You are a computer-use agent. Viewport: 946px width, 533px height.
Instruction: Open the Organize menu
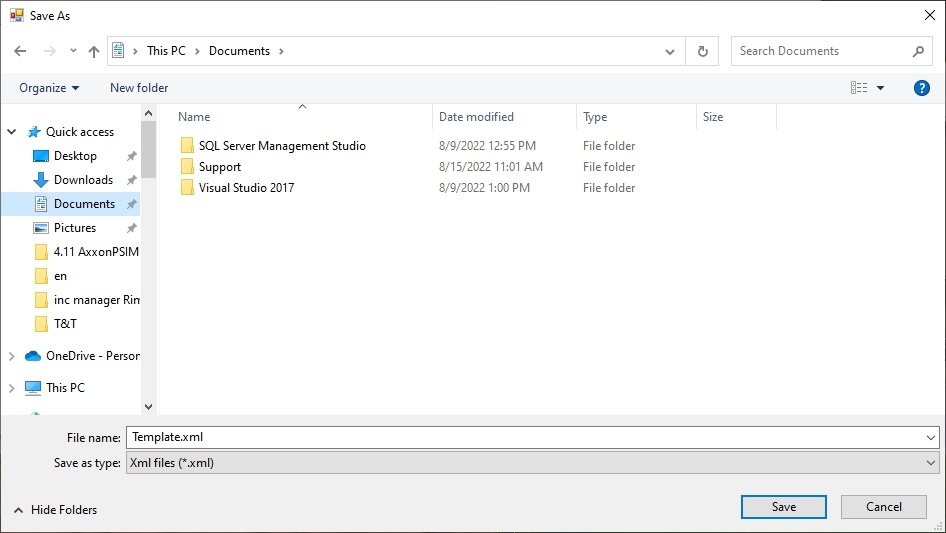49,88
